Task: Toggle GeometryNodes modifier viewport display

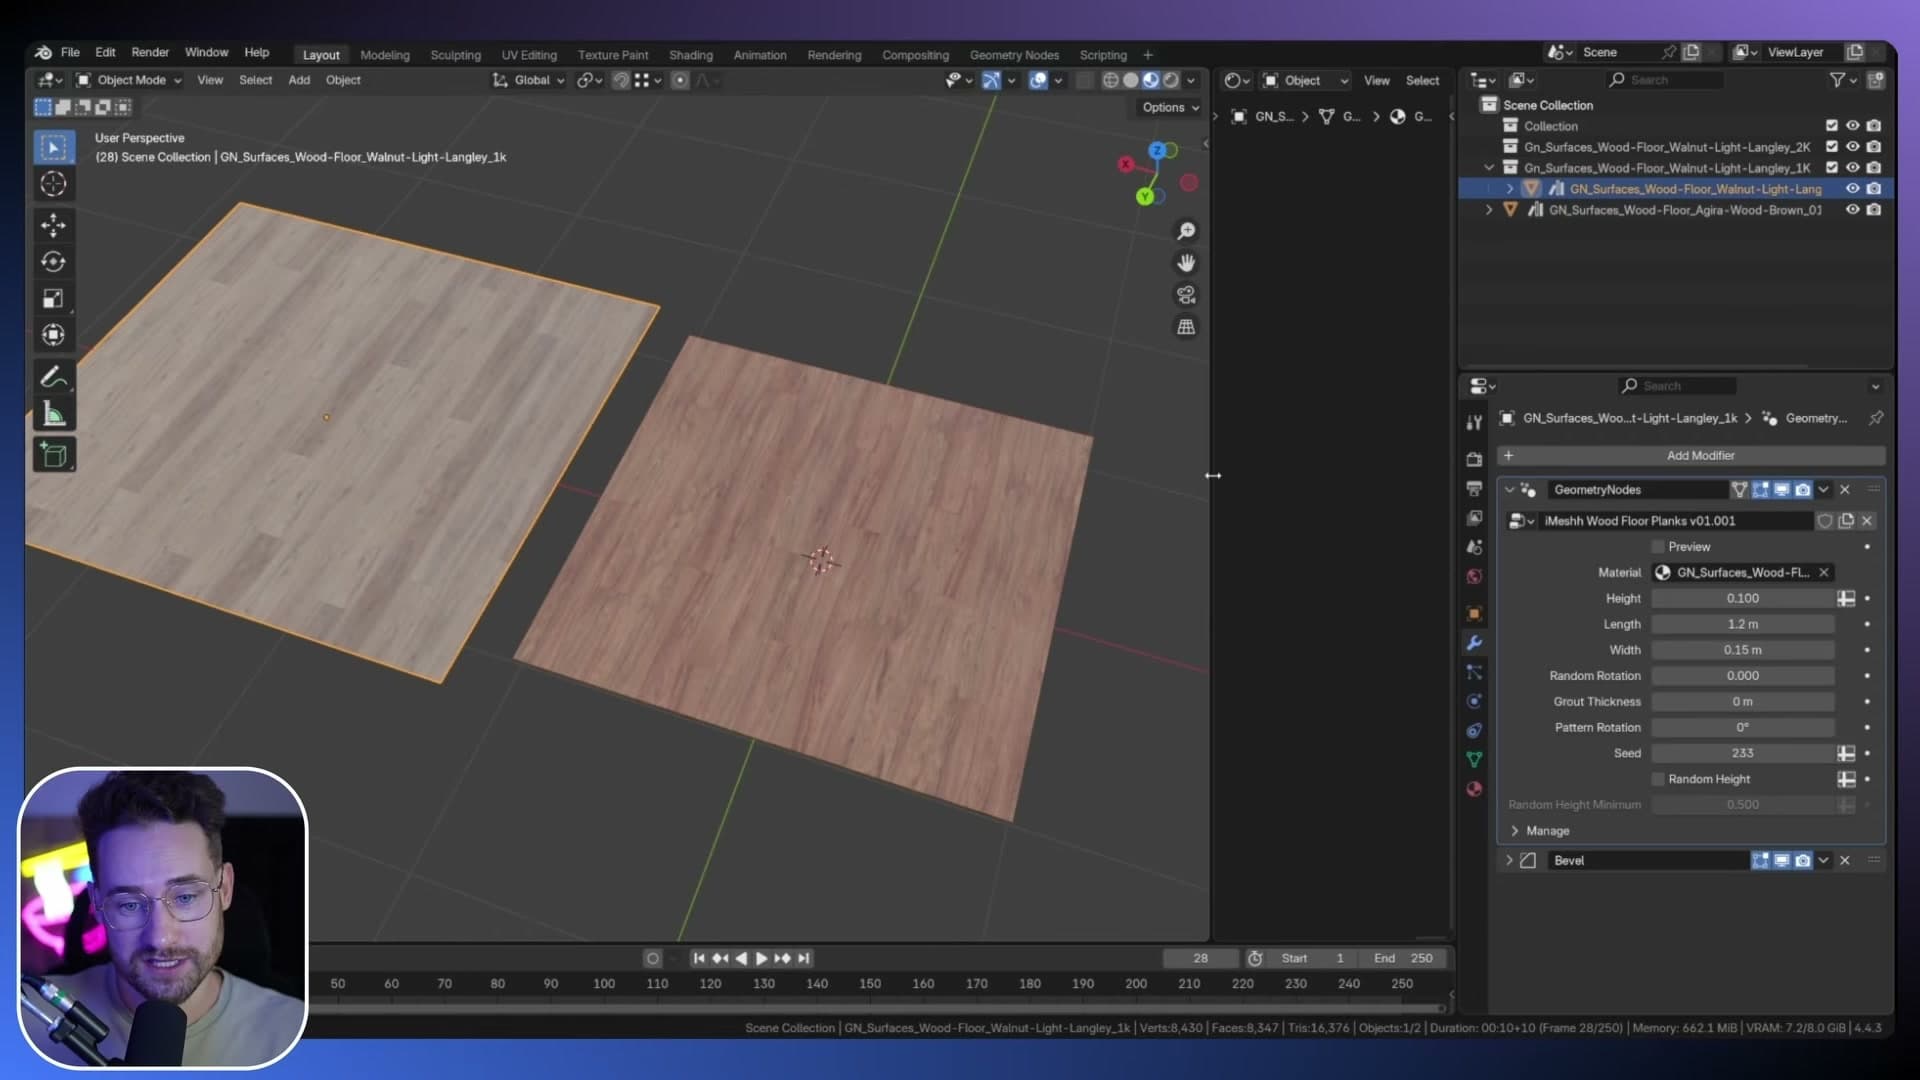Action: point(1781,490)
